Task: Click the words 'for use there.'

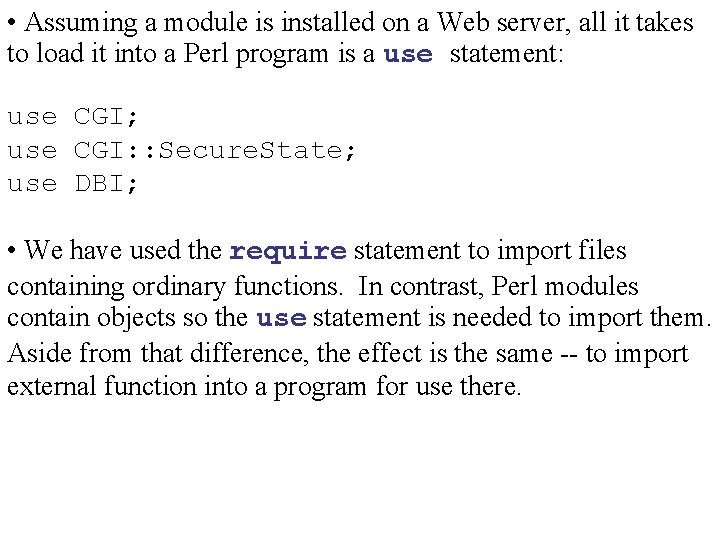Action: point(449,386)
